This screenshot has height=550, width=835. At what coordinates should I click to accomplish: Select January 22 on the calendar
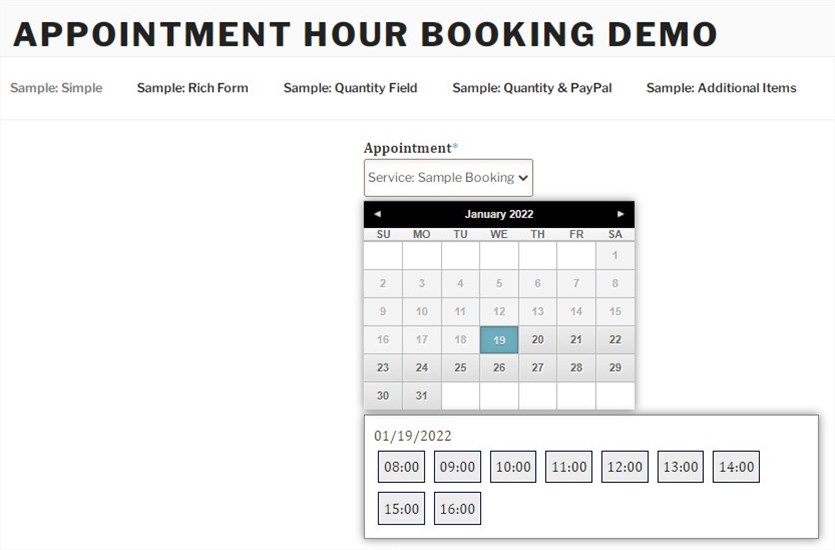[x=615, y=340]
